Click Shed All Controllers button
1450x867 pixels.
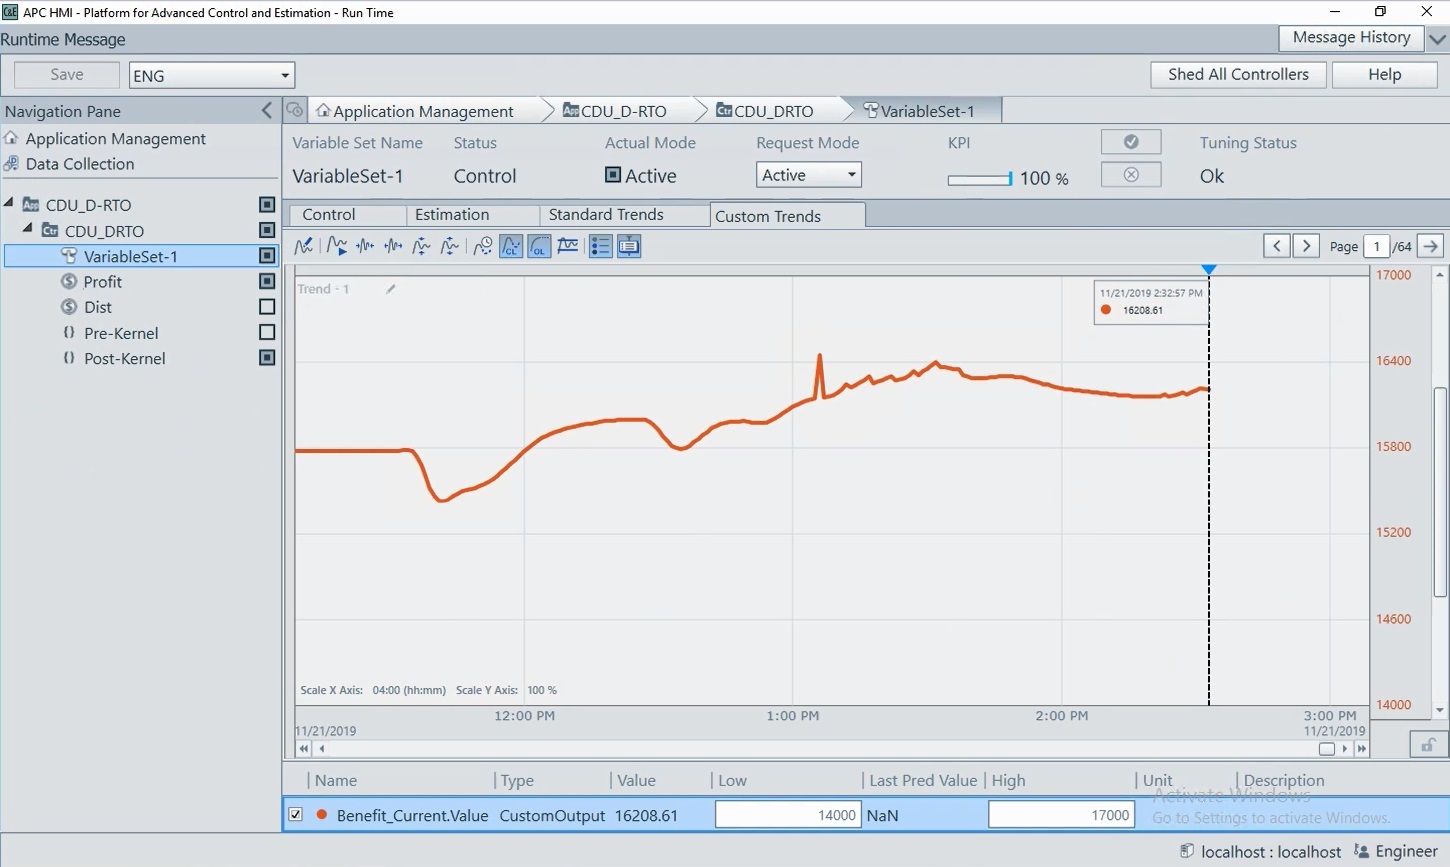click(x=1238, y=75)
